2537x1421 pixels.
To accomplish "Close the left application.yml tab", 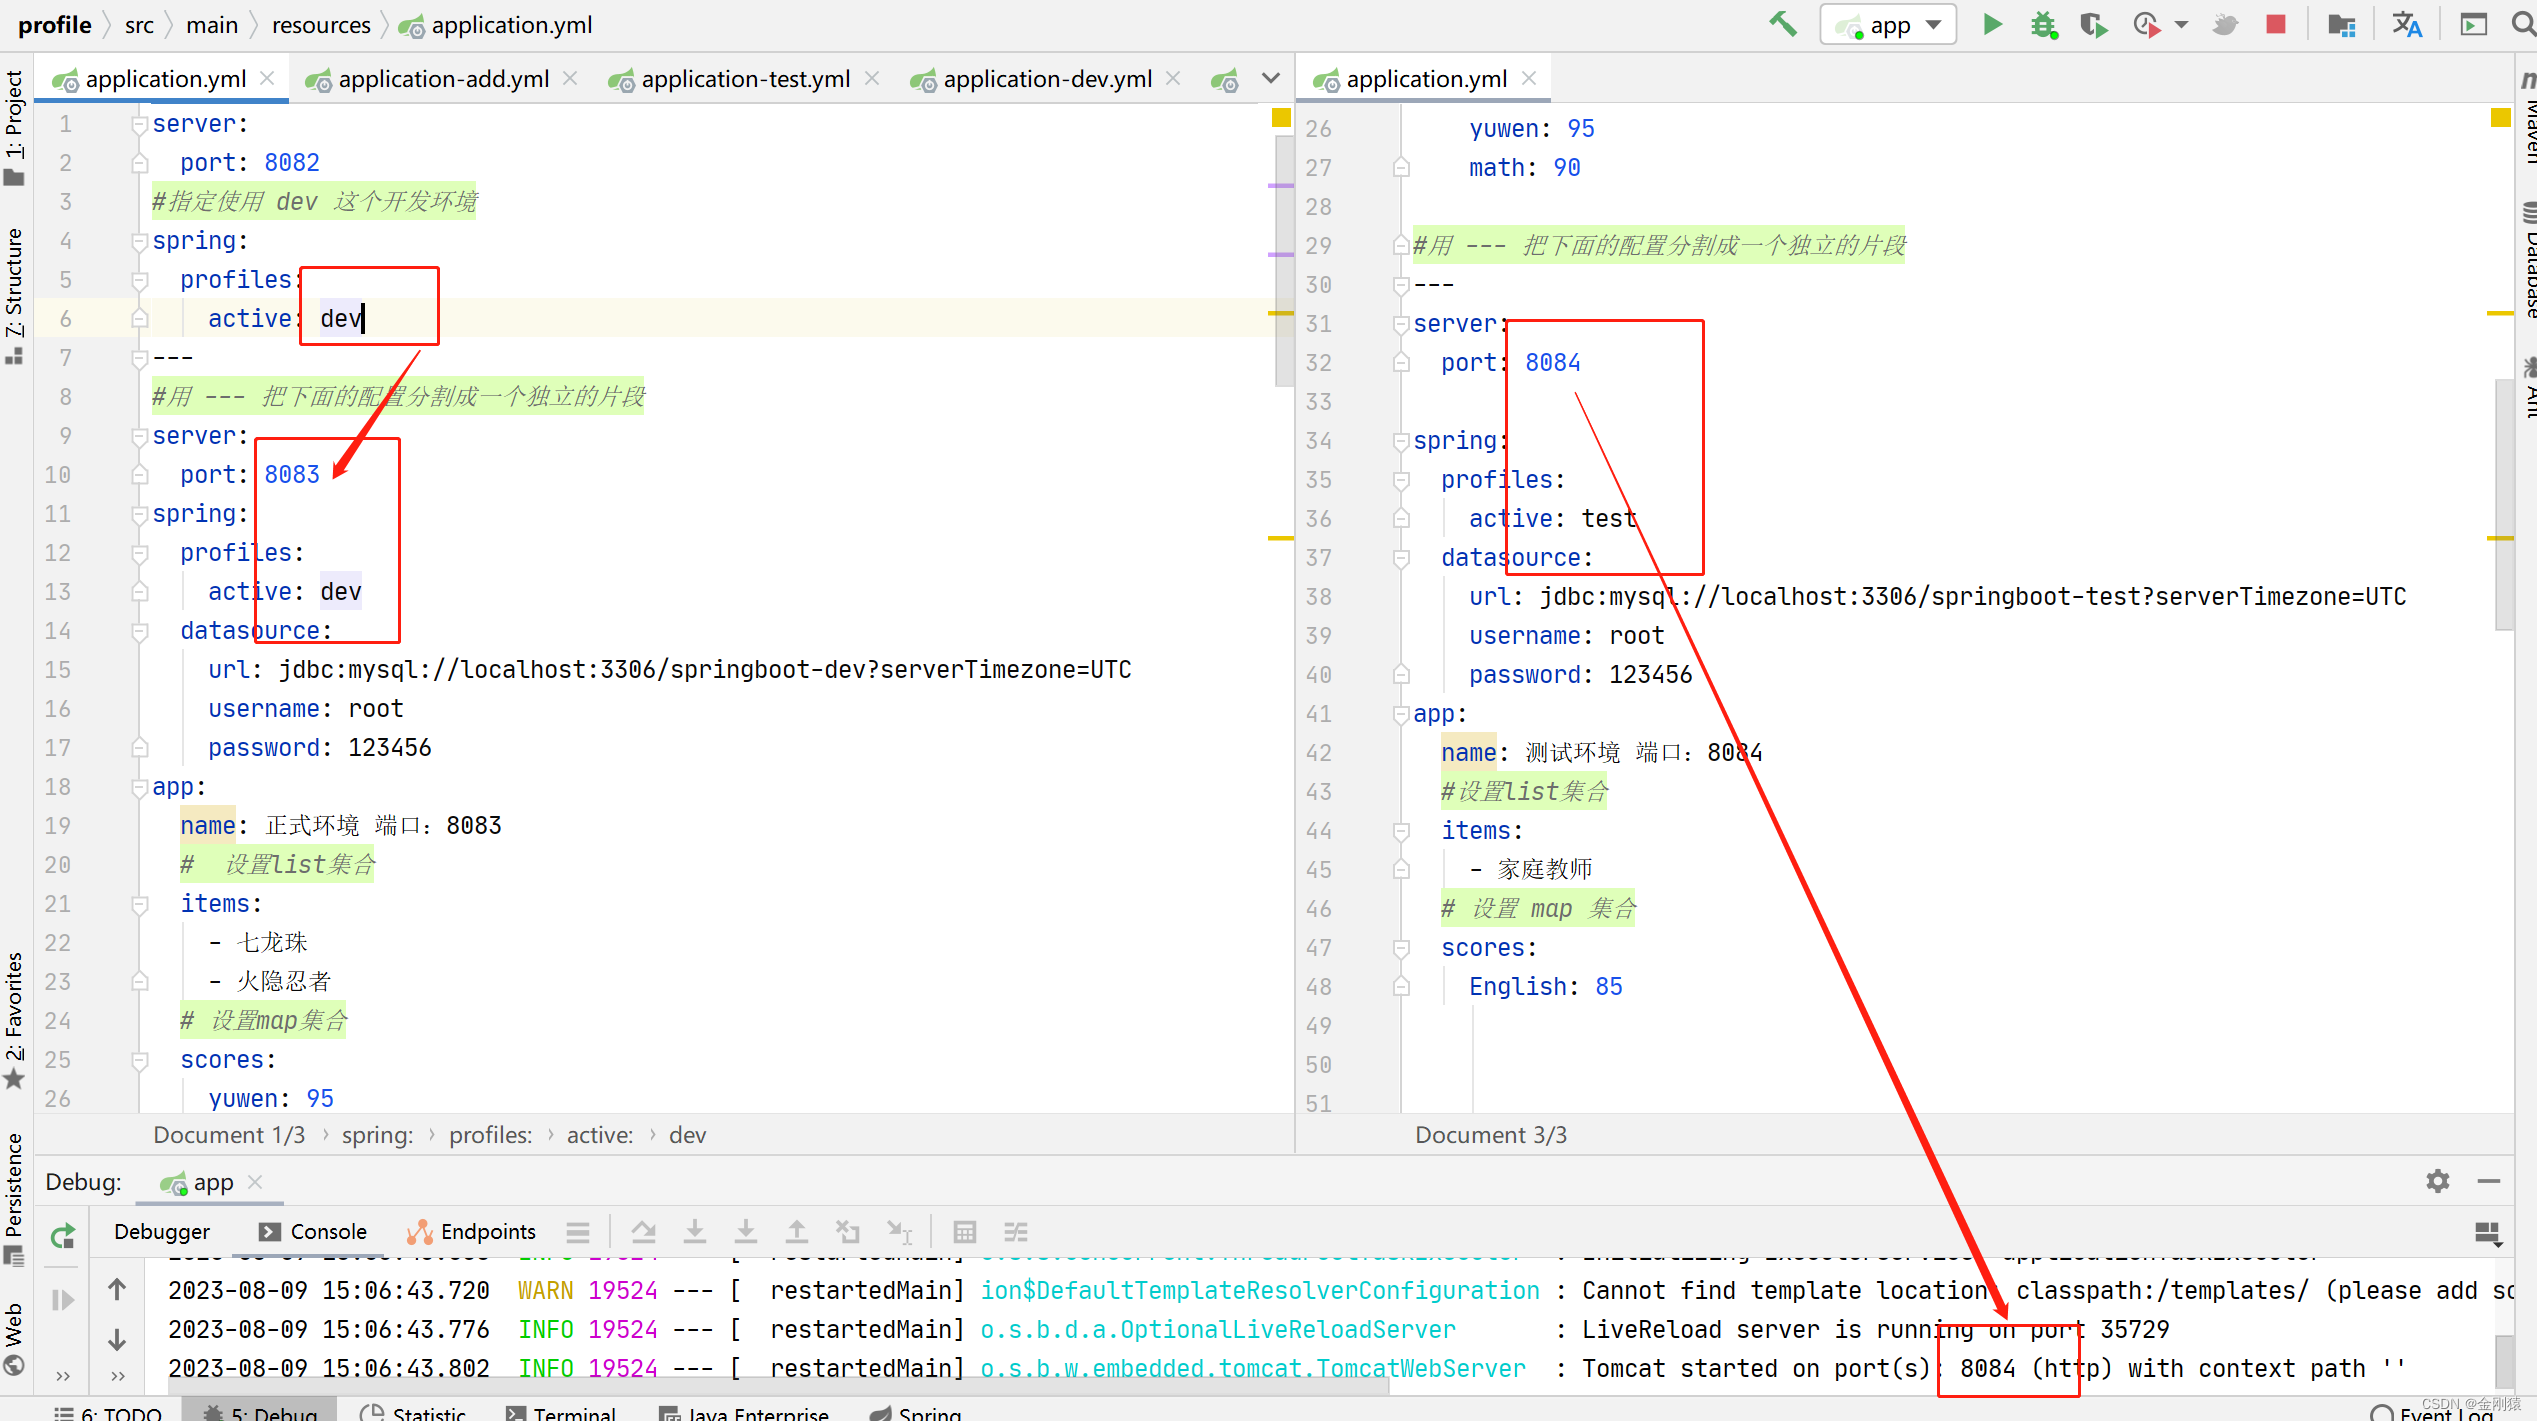I will (x=267, y=78).
